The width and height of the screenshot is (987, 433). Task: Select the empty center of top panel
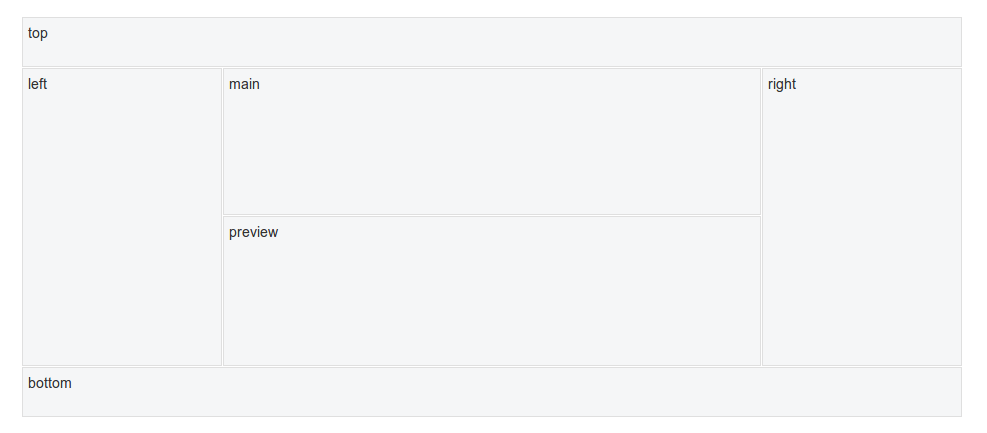pyautogui.click(x=492, y=42)
